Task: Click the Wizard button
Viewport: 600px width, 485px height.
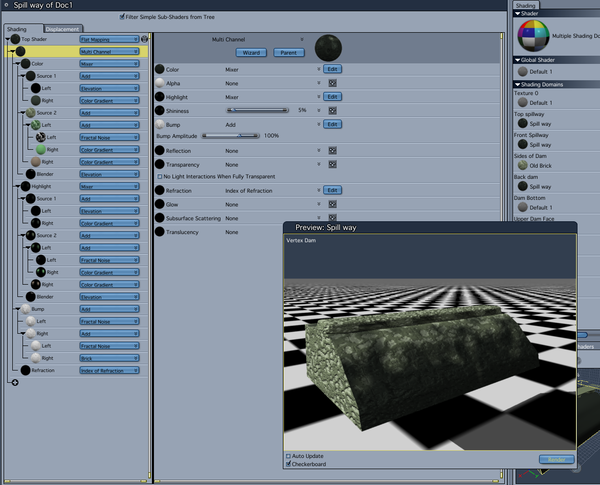Action: pos(251,52)
